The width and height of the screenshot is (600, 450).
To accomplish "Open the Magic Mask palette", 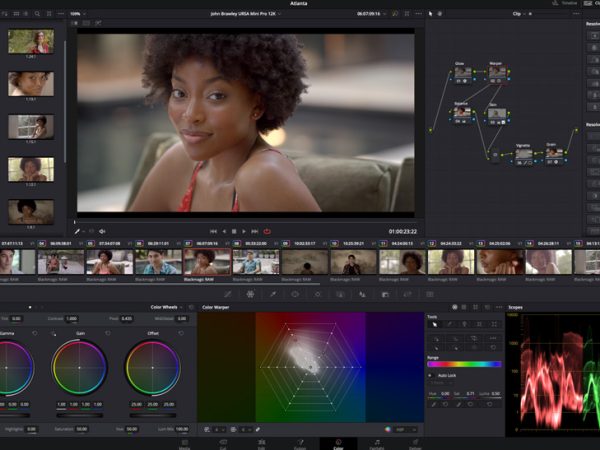I will [340, 294].
